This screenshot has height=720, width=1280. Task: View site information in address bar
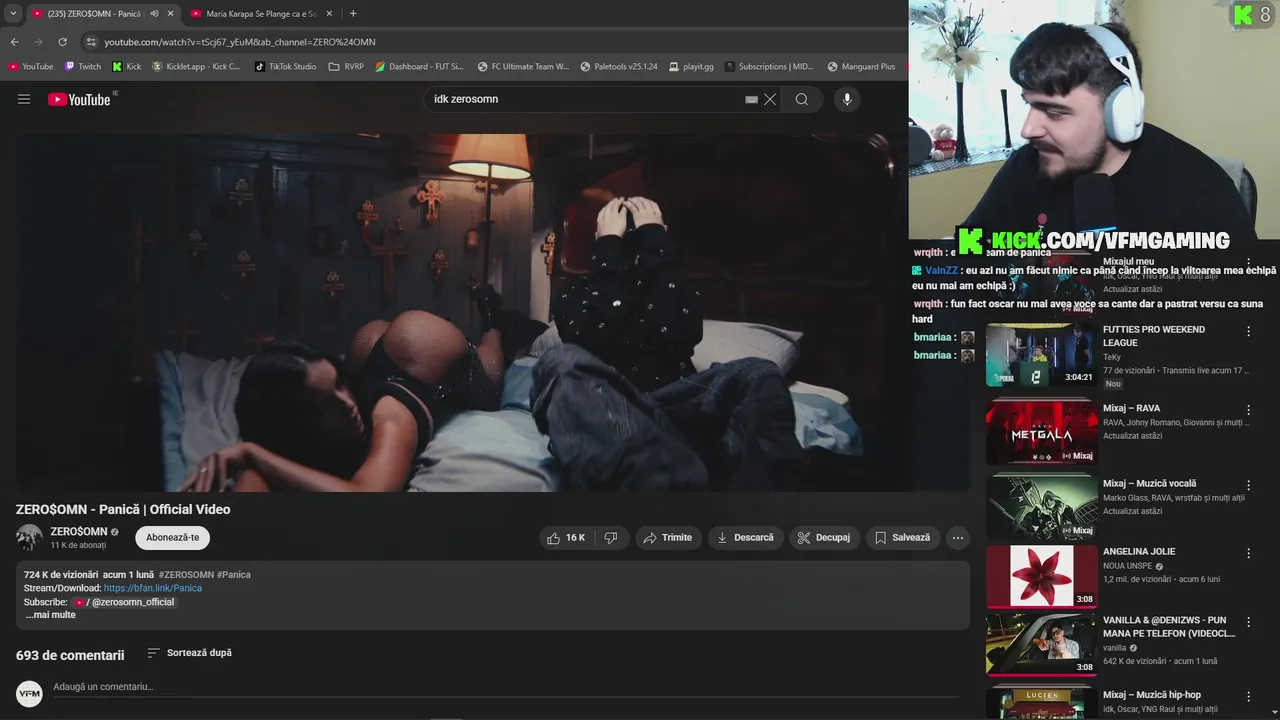click(x=91, y=42)
